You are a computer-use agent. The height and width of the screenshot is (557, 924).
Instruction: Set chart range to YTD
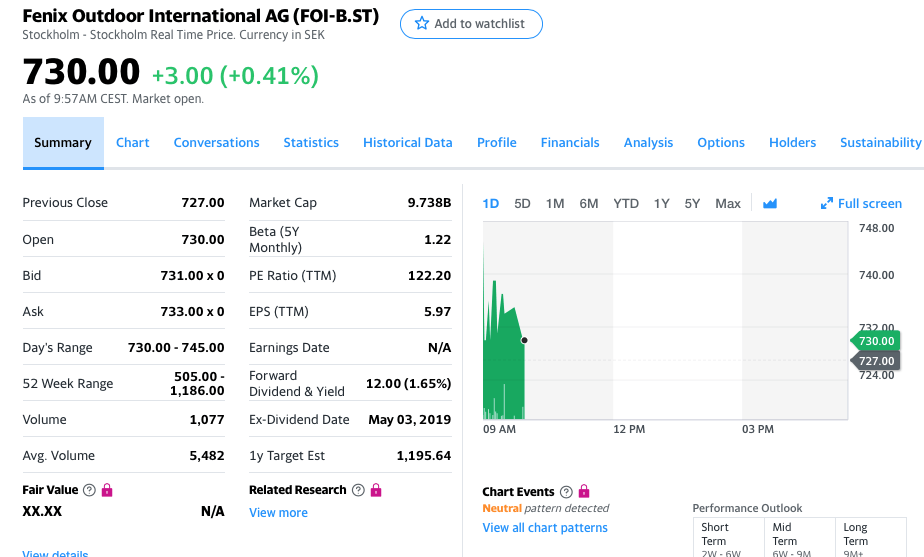[626, 204]
